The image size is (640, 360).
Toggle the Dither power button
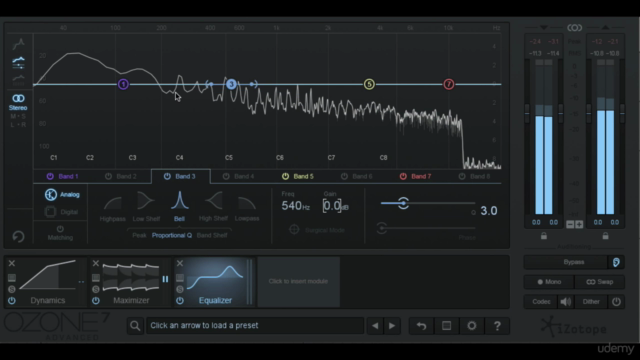point(616,302)
